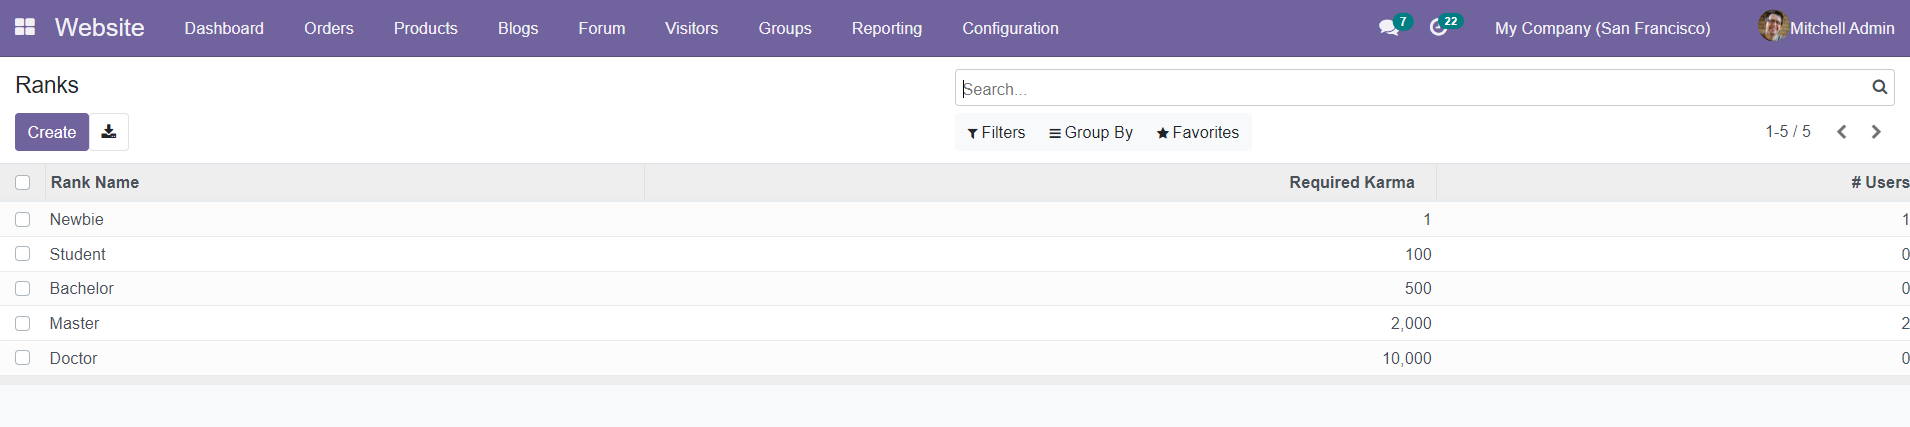This screenshot has height=427, width=1910.
Task: Check the Doctor row checkbox
Action: (x=23, y=358)
